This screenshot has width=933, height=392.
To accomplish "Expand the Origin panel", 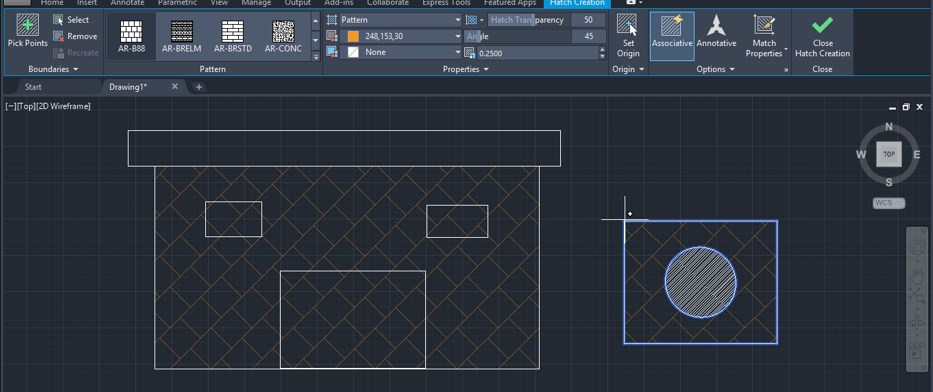I will 628,69.
